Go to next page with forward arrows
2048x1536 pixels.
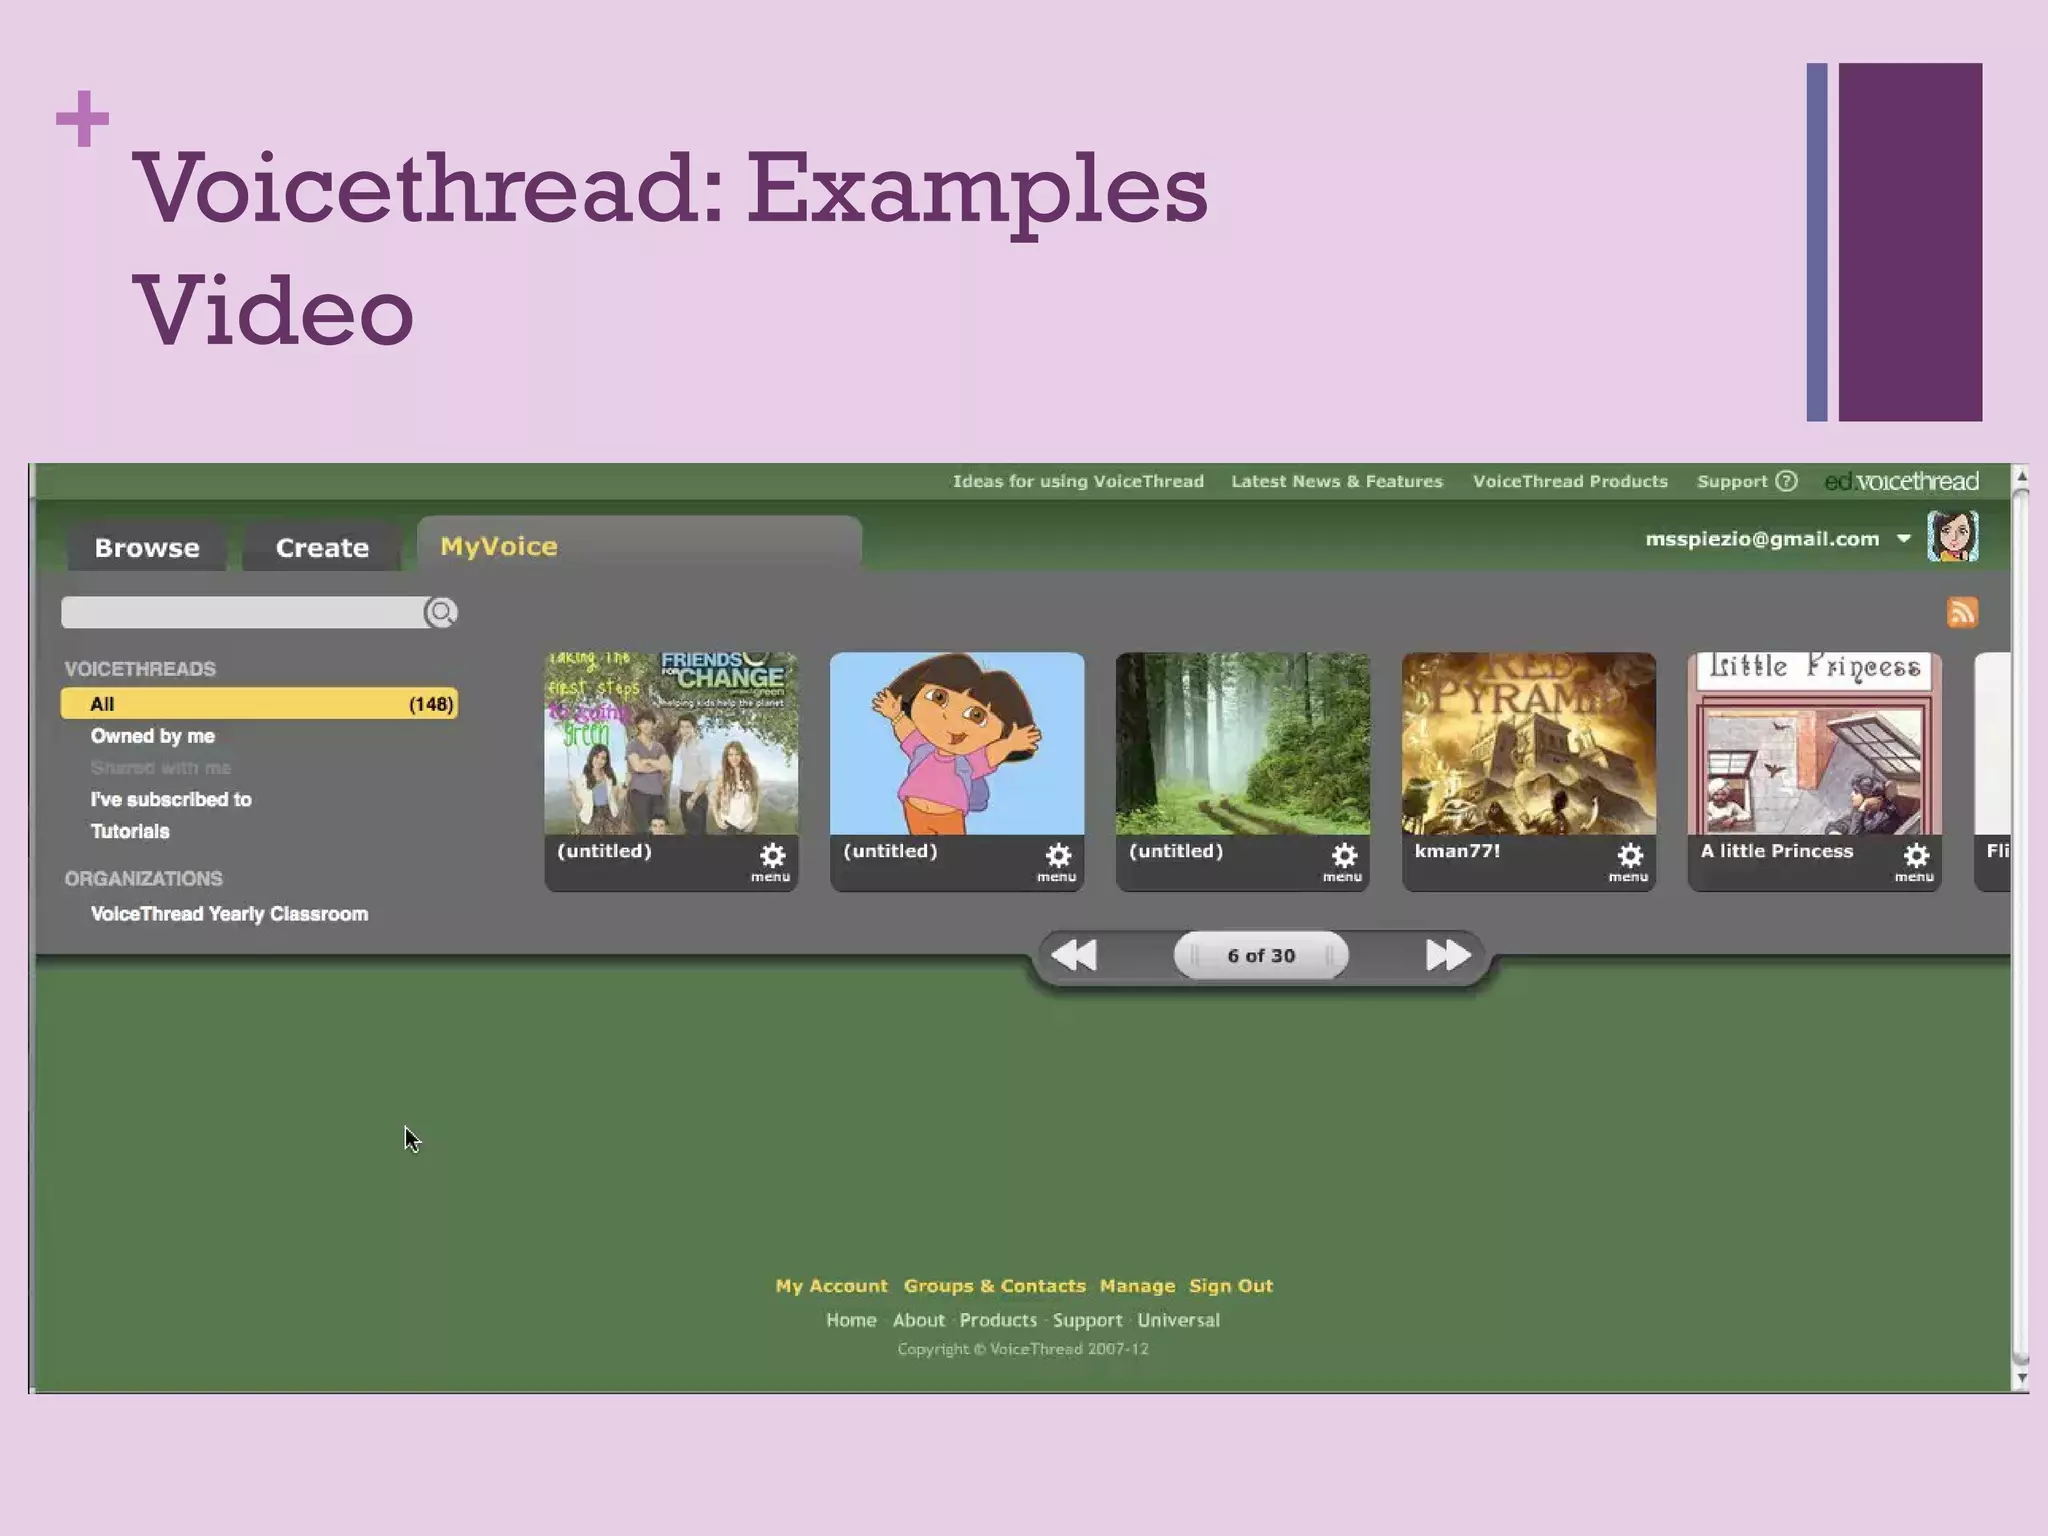pyautogui.click(x=1448, y=955)
